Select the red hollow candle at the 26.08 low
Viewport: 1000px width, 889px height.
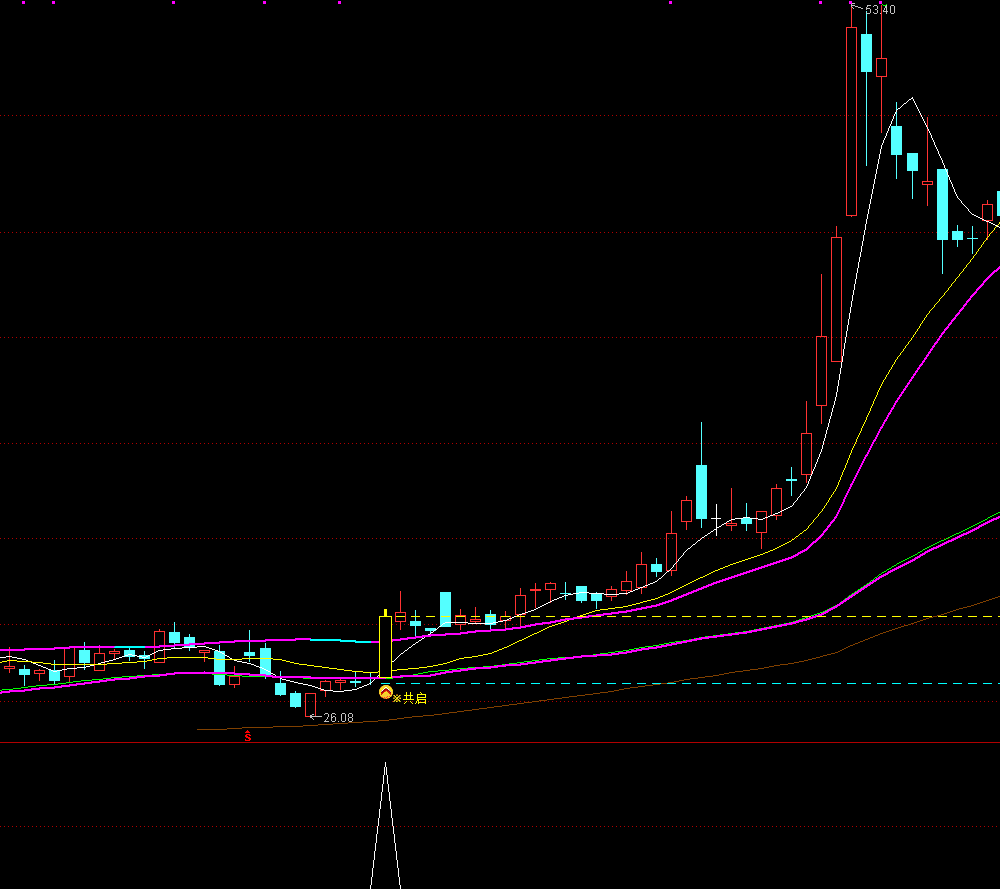(310, 705)
